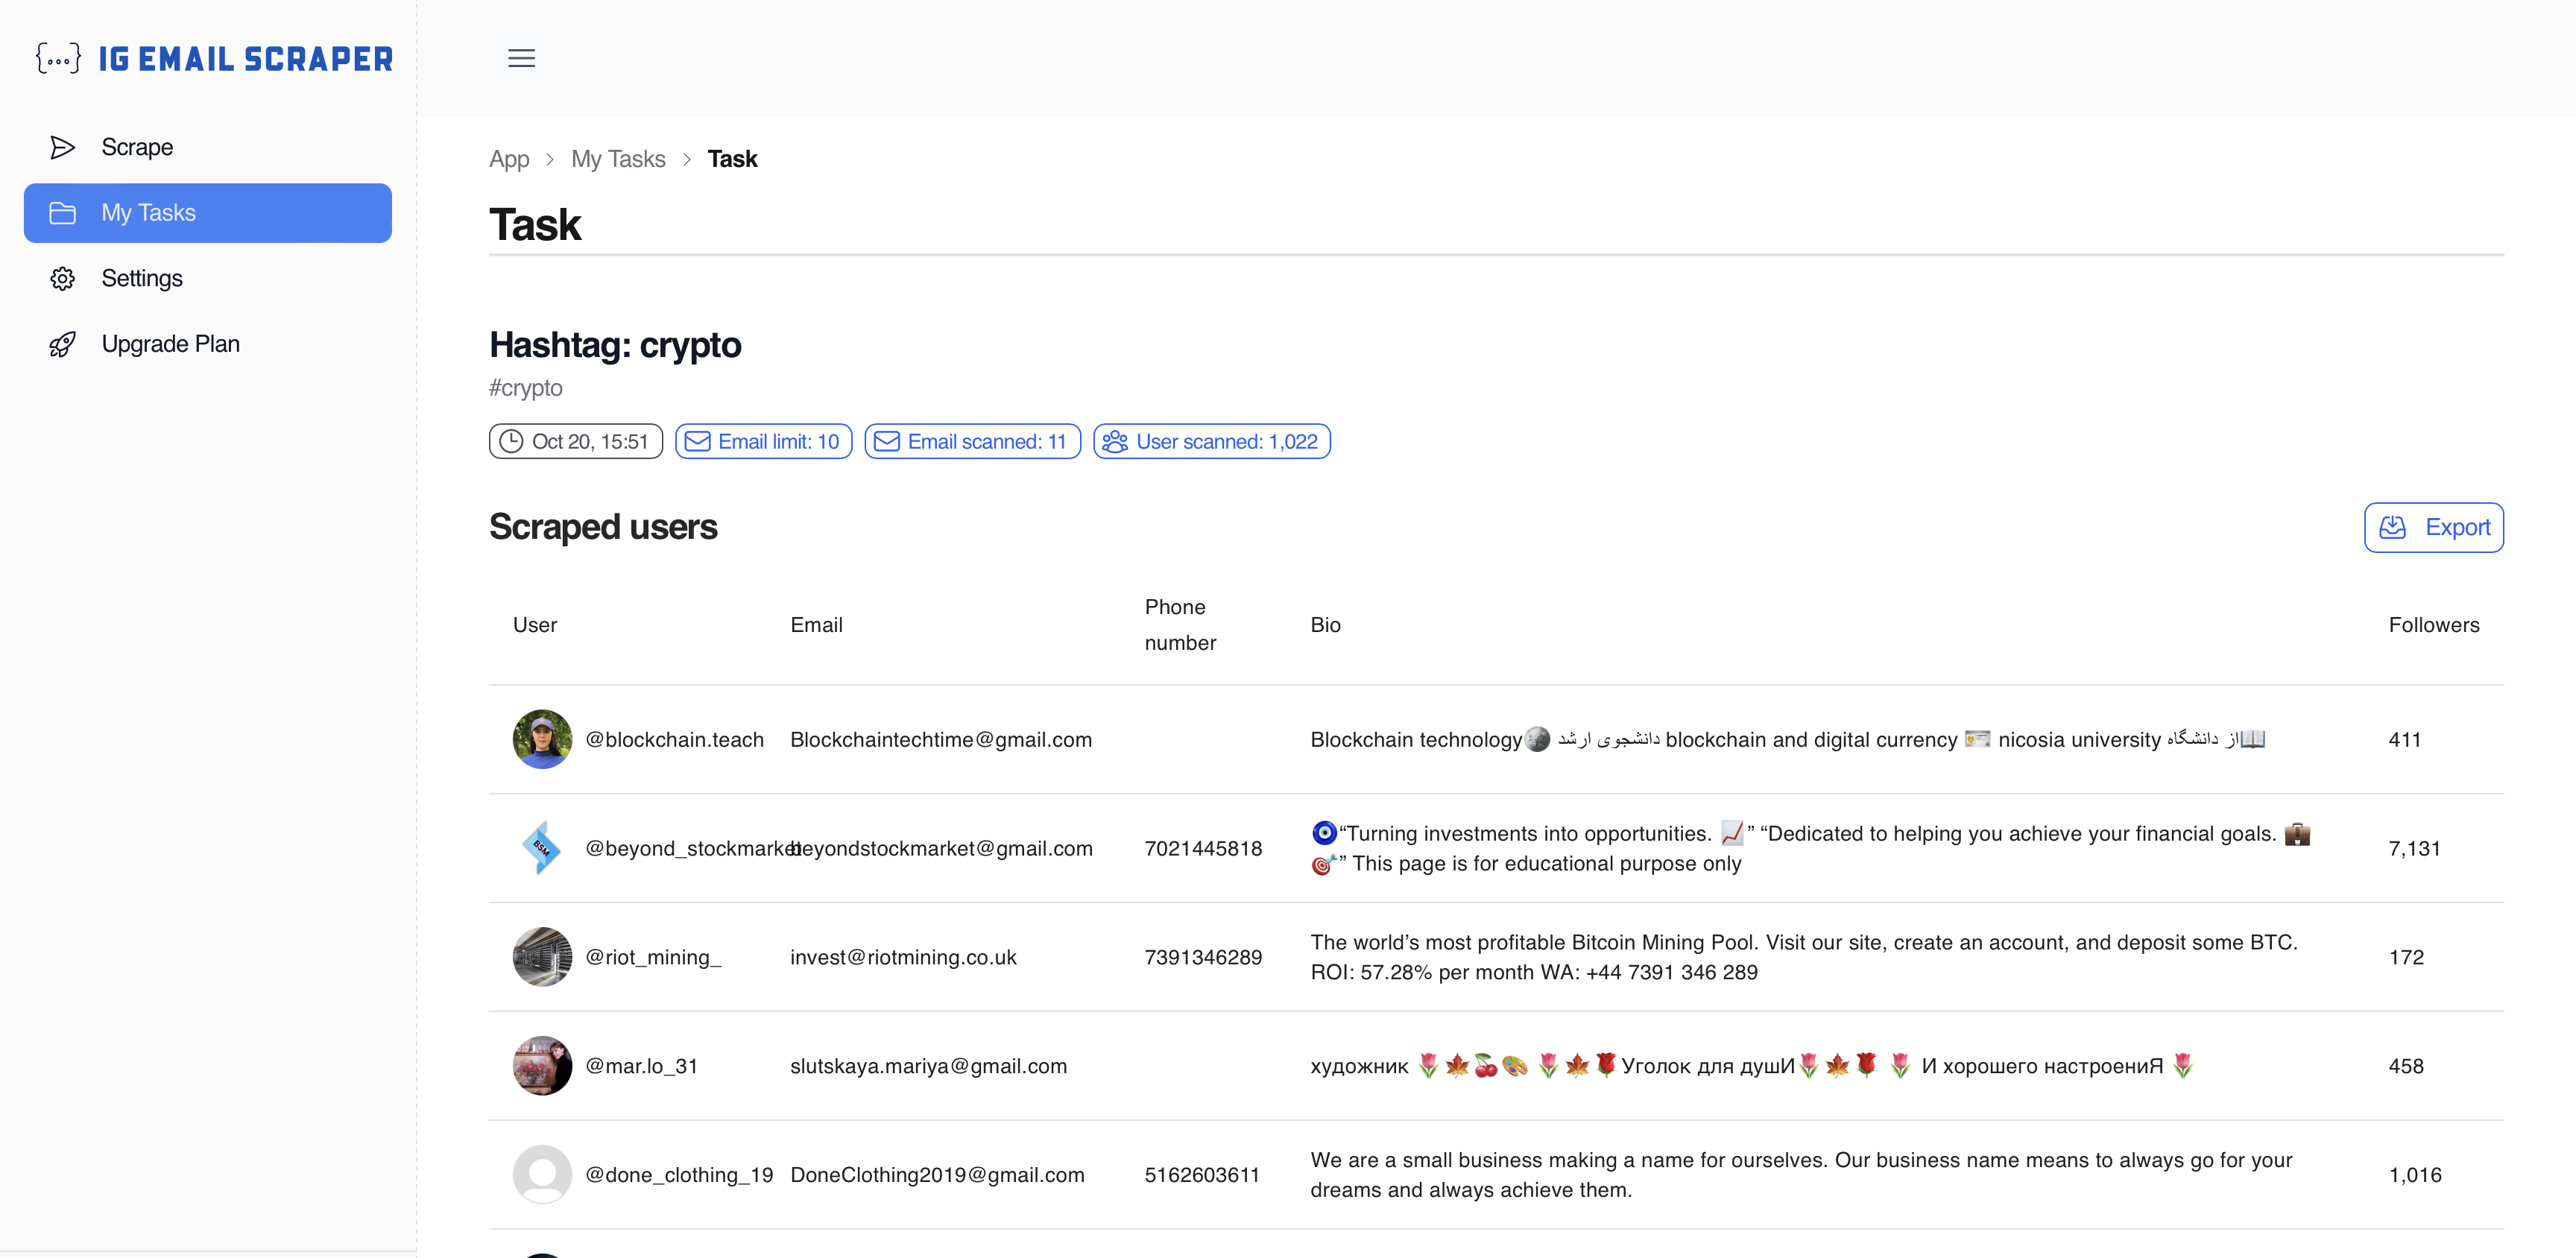Image resolution: width=2576 pixels, height=1258 pixels.
Task: Click the riot_mining_ Bitcoin Mining Pool bio
Action: click(1804, 957)
